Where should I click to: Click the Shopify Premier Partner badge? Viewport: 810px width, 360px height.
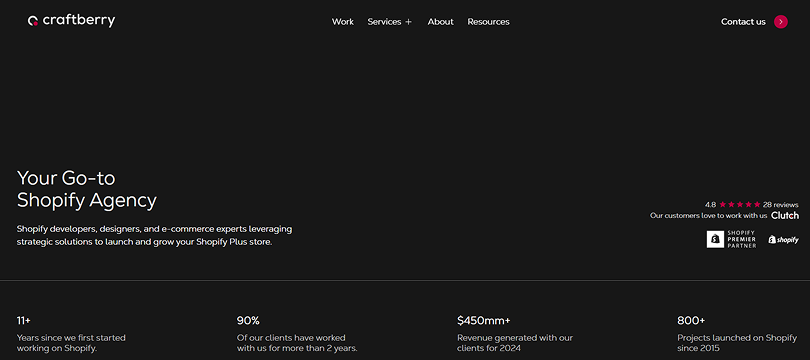pos(731,239)
